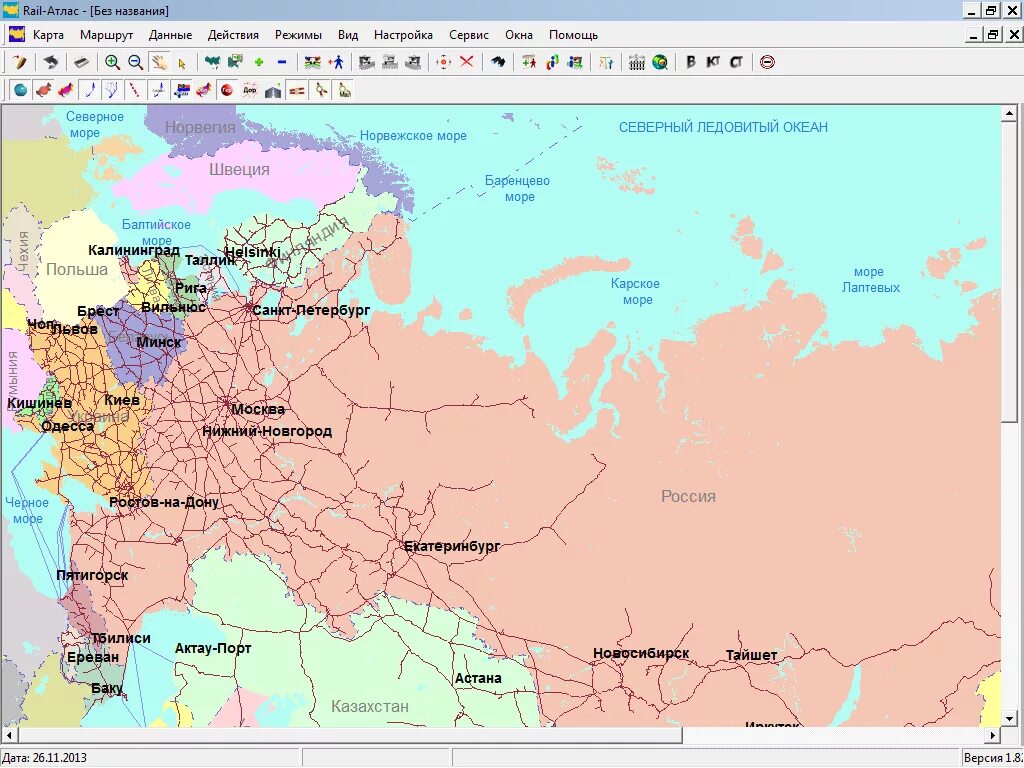Click the zoom out magnifier icon
Screen dimensions: 1024x768
[x=135, y=62]
